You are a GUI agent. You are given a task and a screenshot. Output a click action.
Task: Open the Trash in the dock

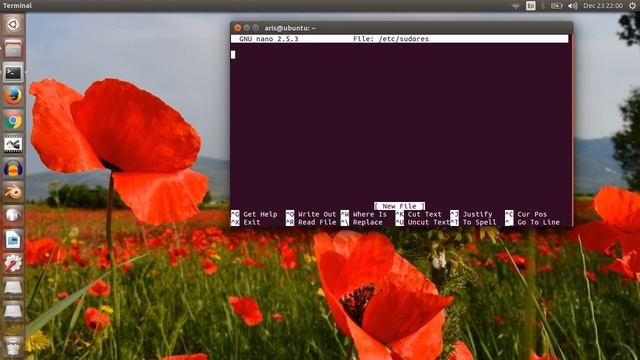click(x=13, y=346)
